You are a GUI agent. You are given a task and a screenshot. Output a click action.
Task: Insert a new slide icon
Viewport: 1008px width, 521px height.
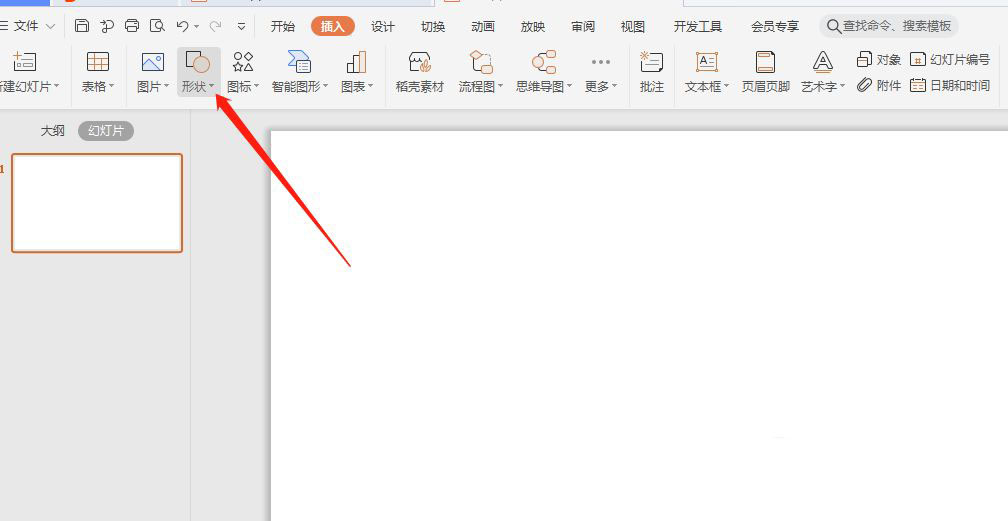point(24,62)
